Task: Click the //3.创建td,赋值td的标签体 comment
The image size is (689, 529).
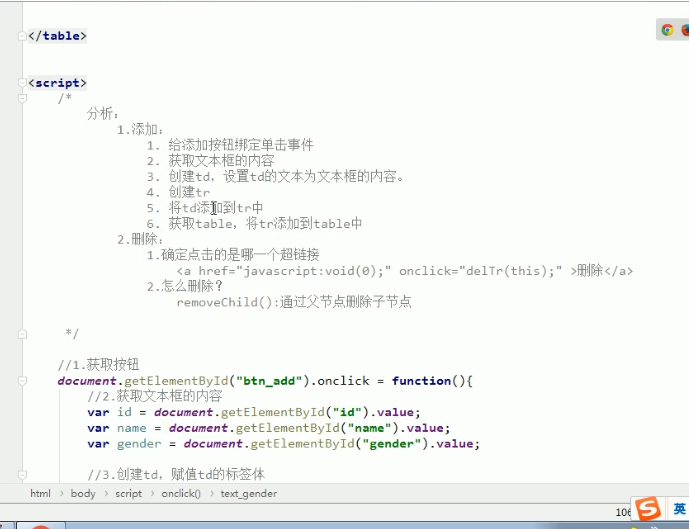Action: (176, 475)
